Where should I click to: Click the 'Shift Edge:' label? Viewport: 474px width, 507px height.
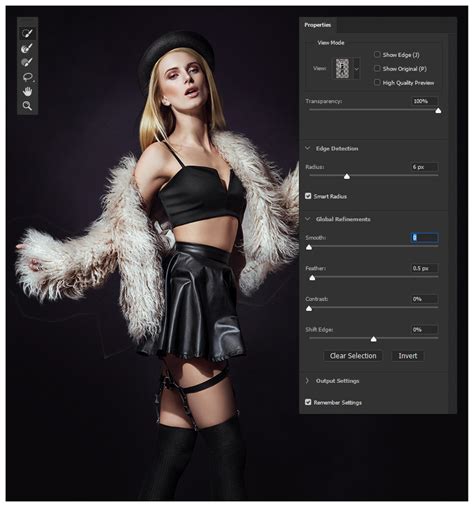tap(319, 329)
